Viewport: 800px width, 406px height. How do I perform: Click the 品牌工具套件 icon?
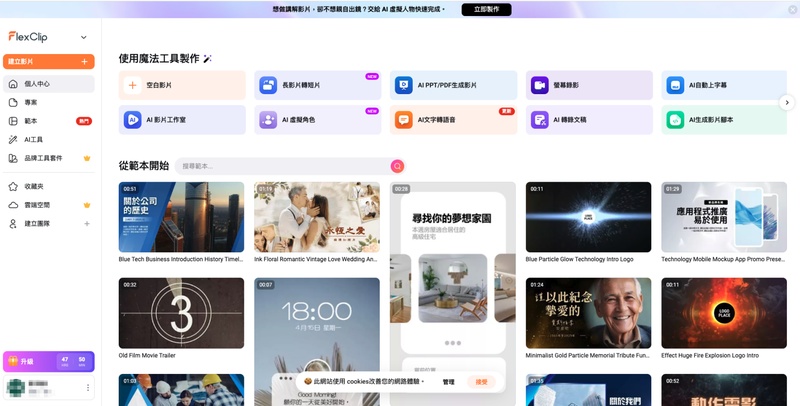click(x=13, y=158)
